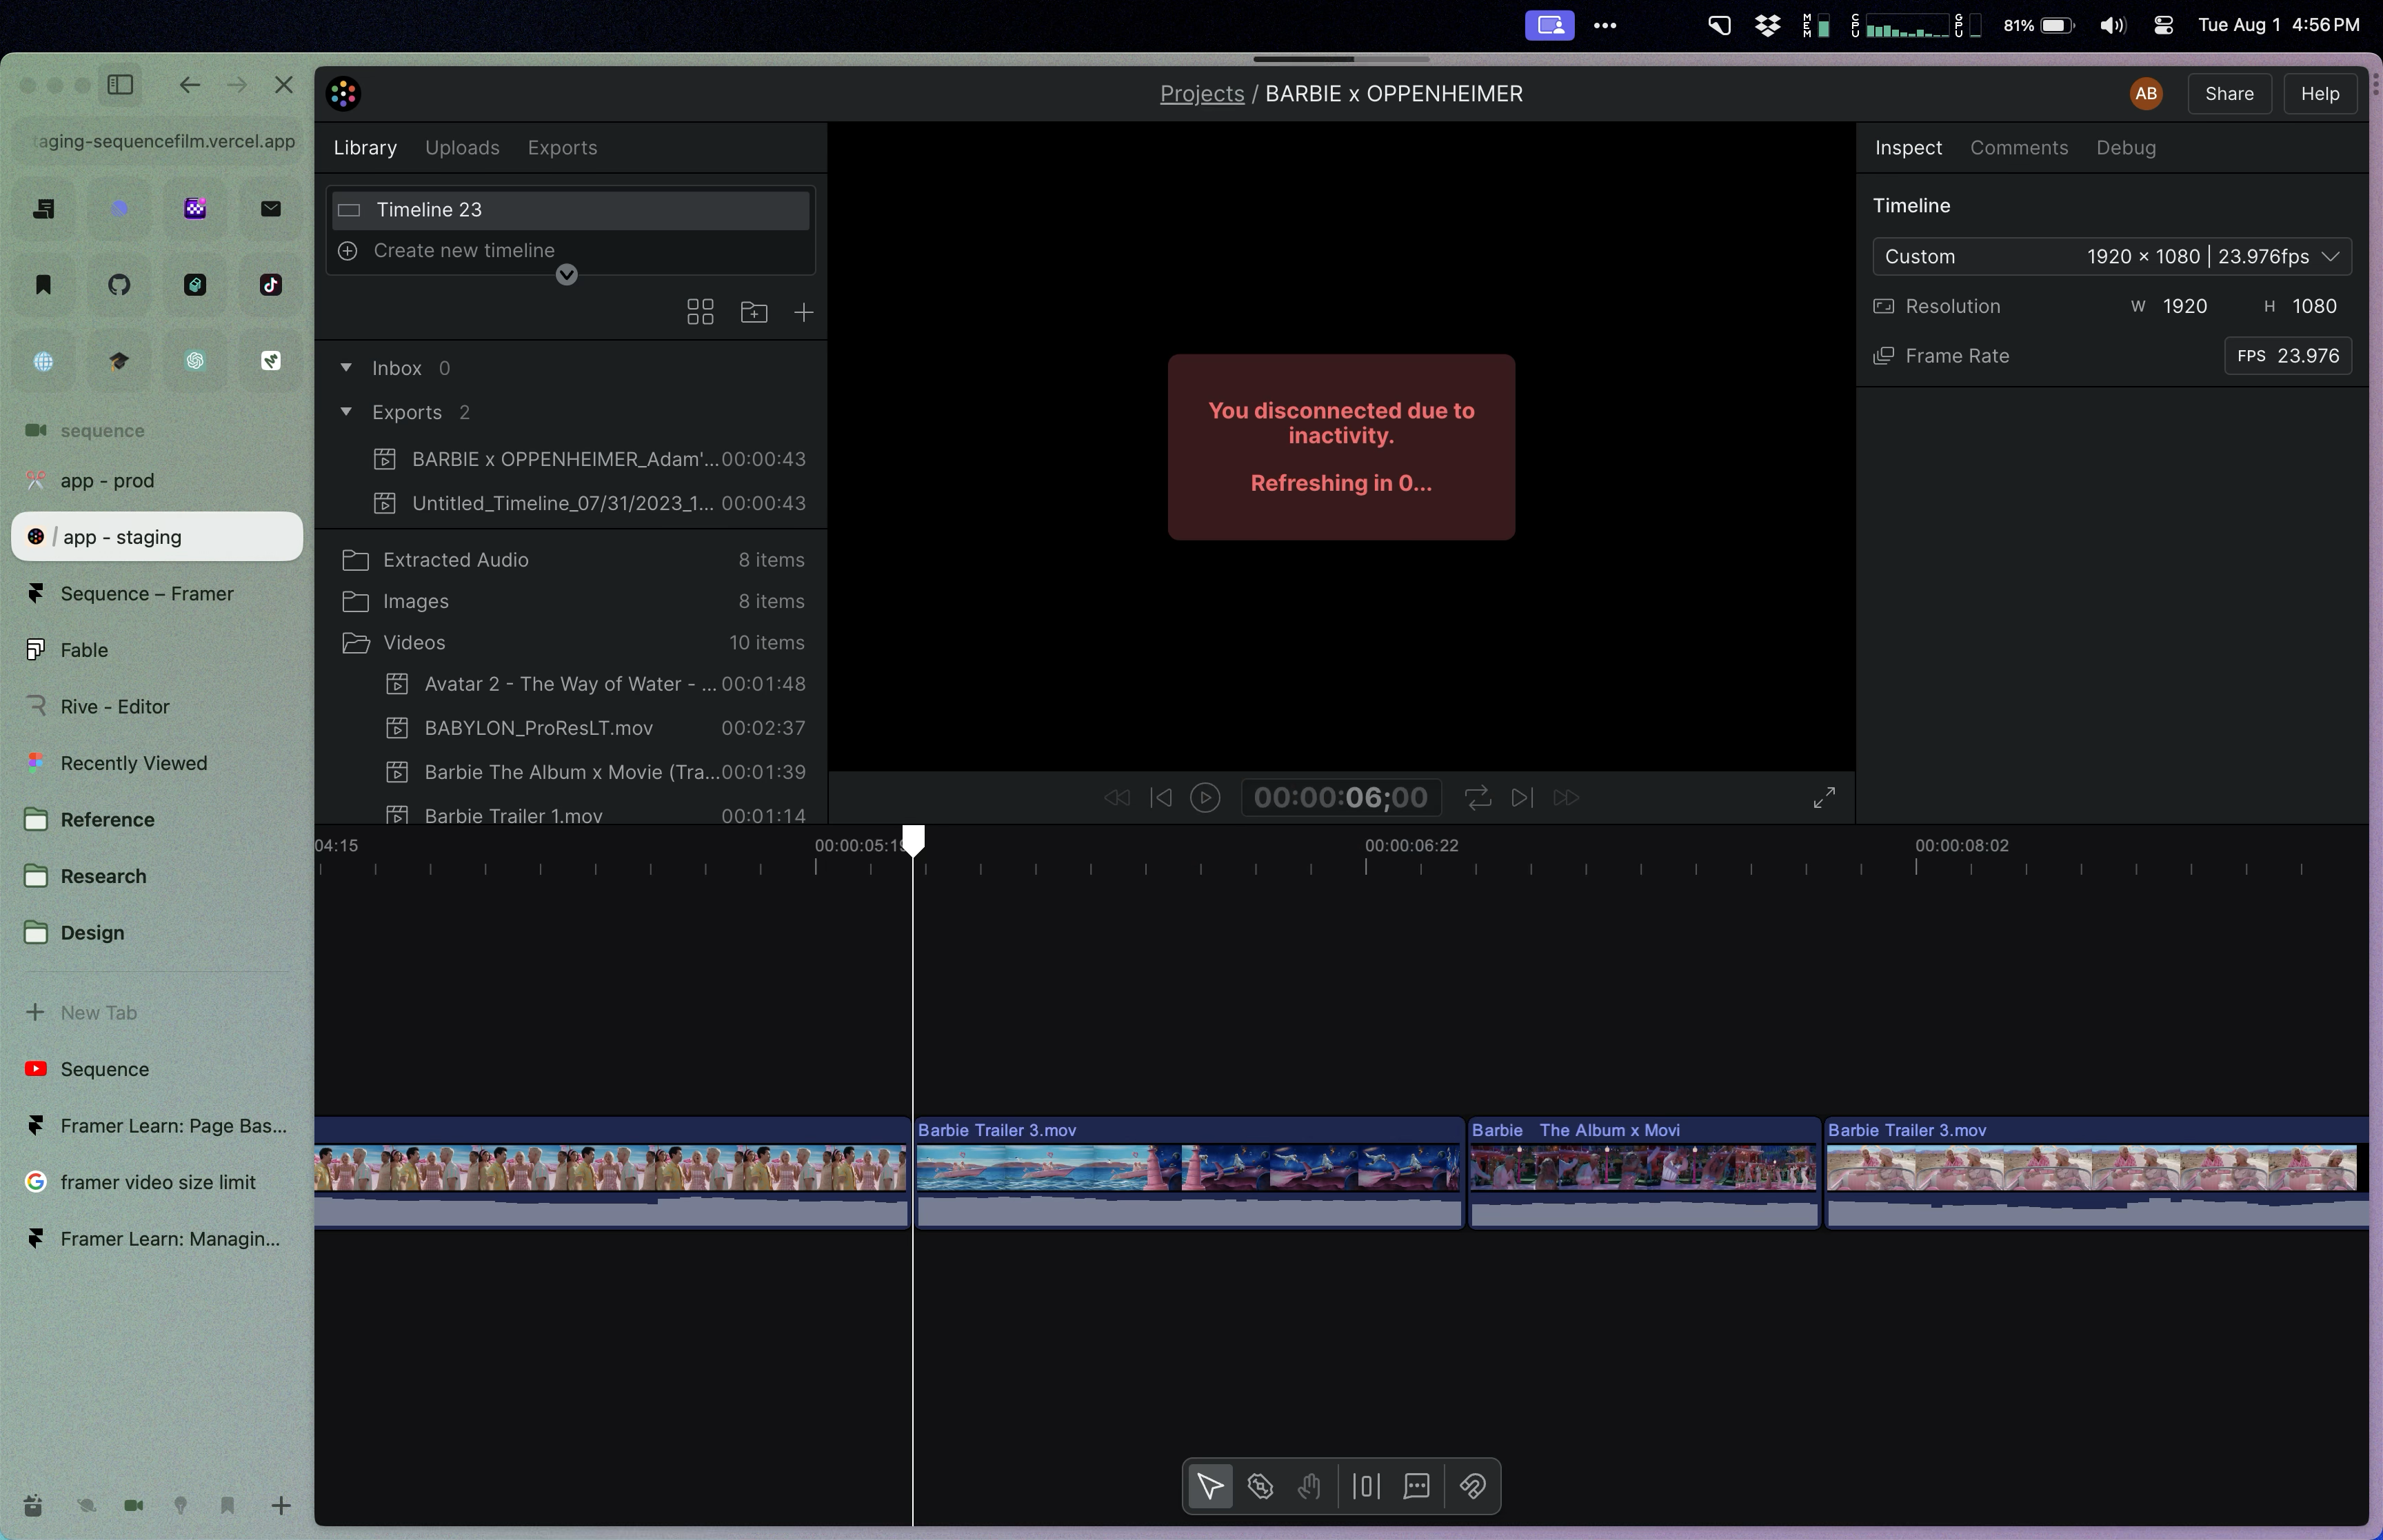This screenshot has width=2383, height=1540.
Task: Click the Share button
Action: point(2229,94)
